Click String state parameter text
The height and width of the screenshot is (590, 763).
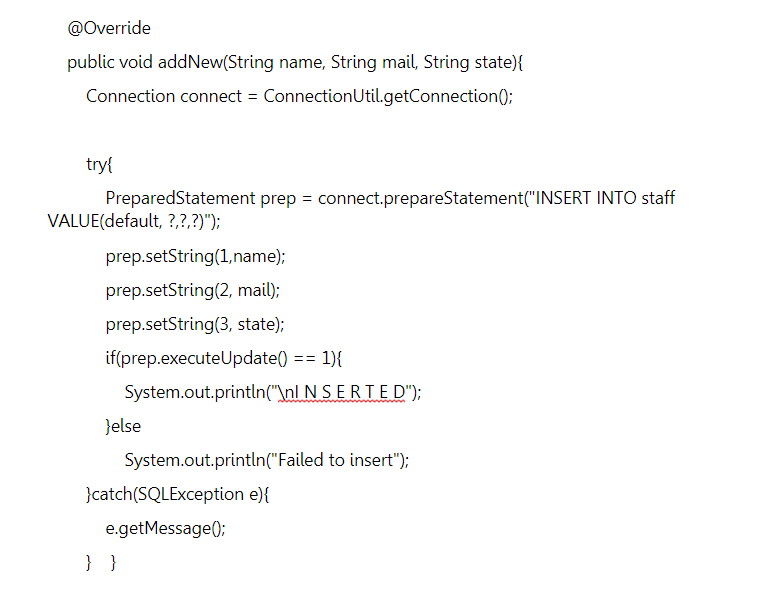tap(469, 62)
